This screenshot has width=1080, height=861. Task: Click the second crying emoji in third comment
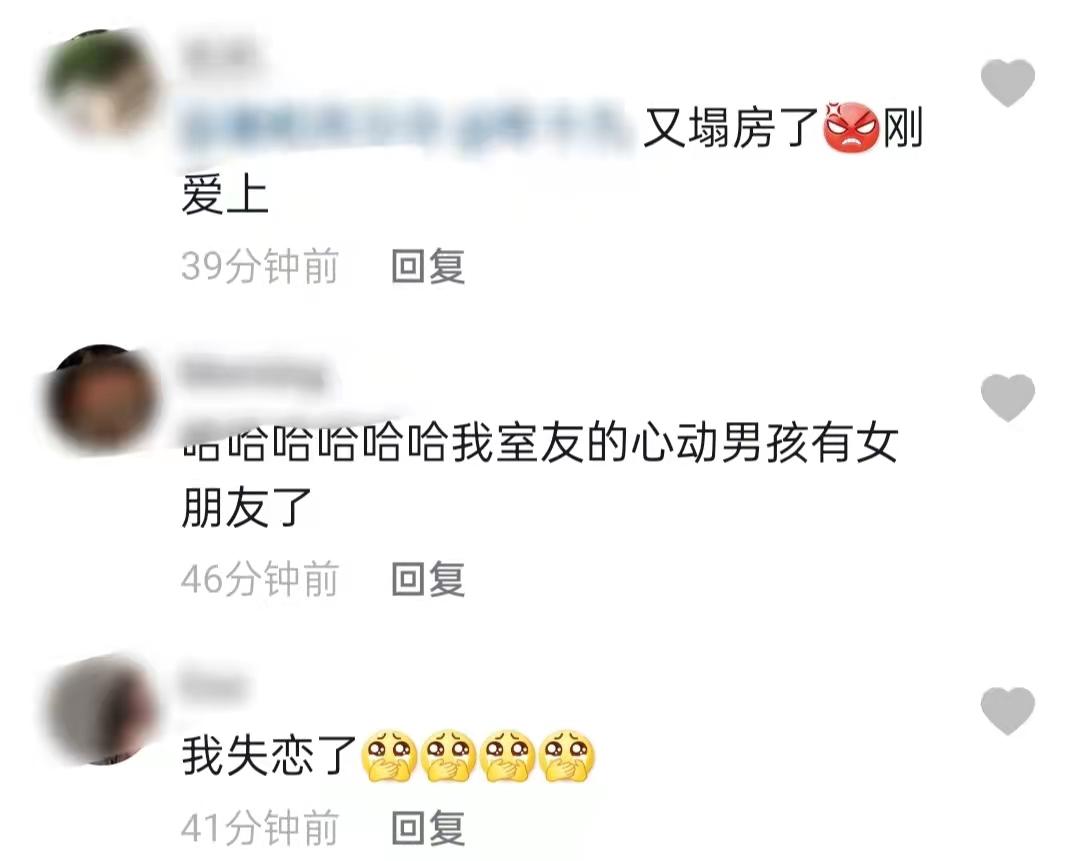[448, 756]
